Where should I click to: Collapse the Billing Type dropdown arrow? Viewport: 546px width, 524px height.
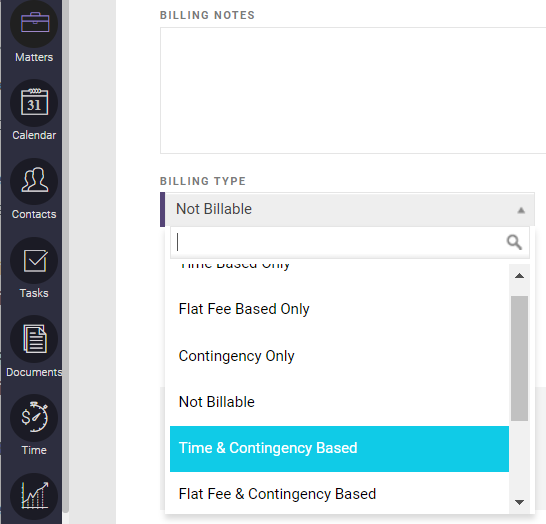point(521,210)
